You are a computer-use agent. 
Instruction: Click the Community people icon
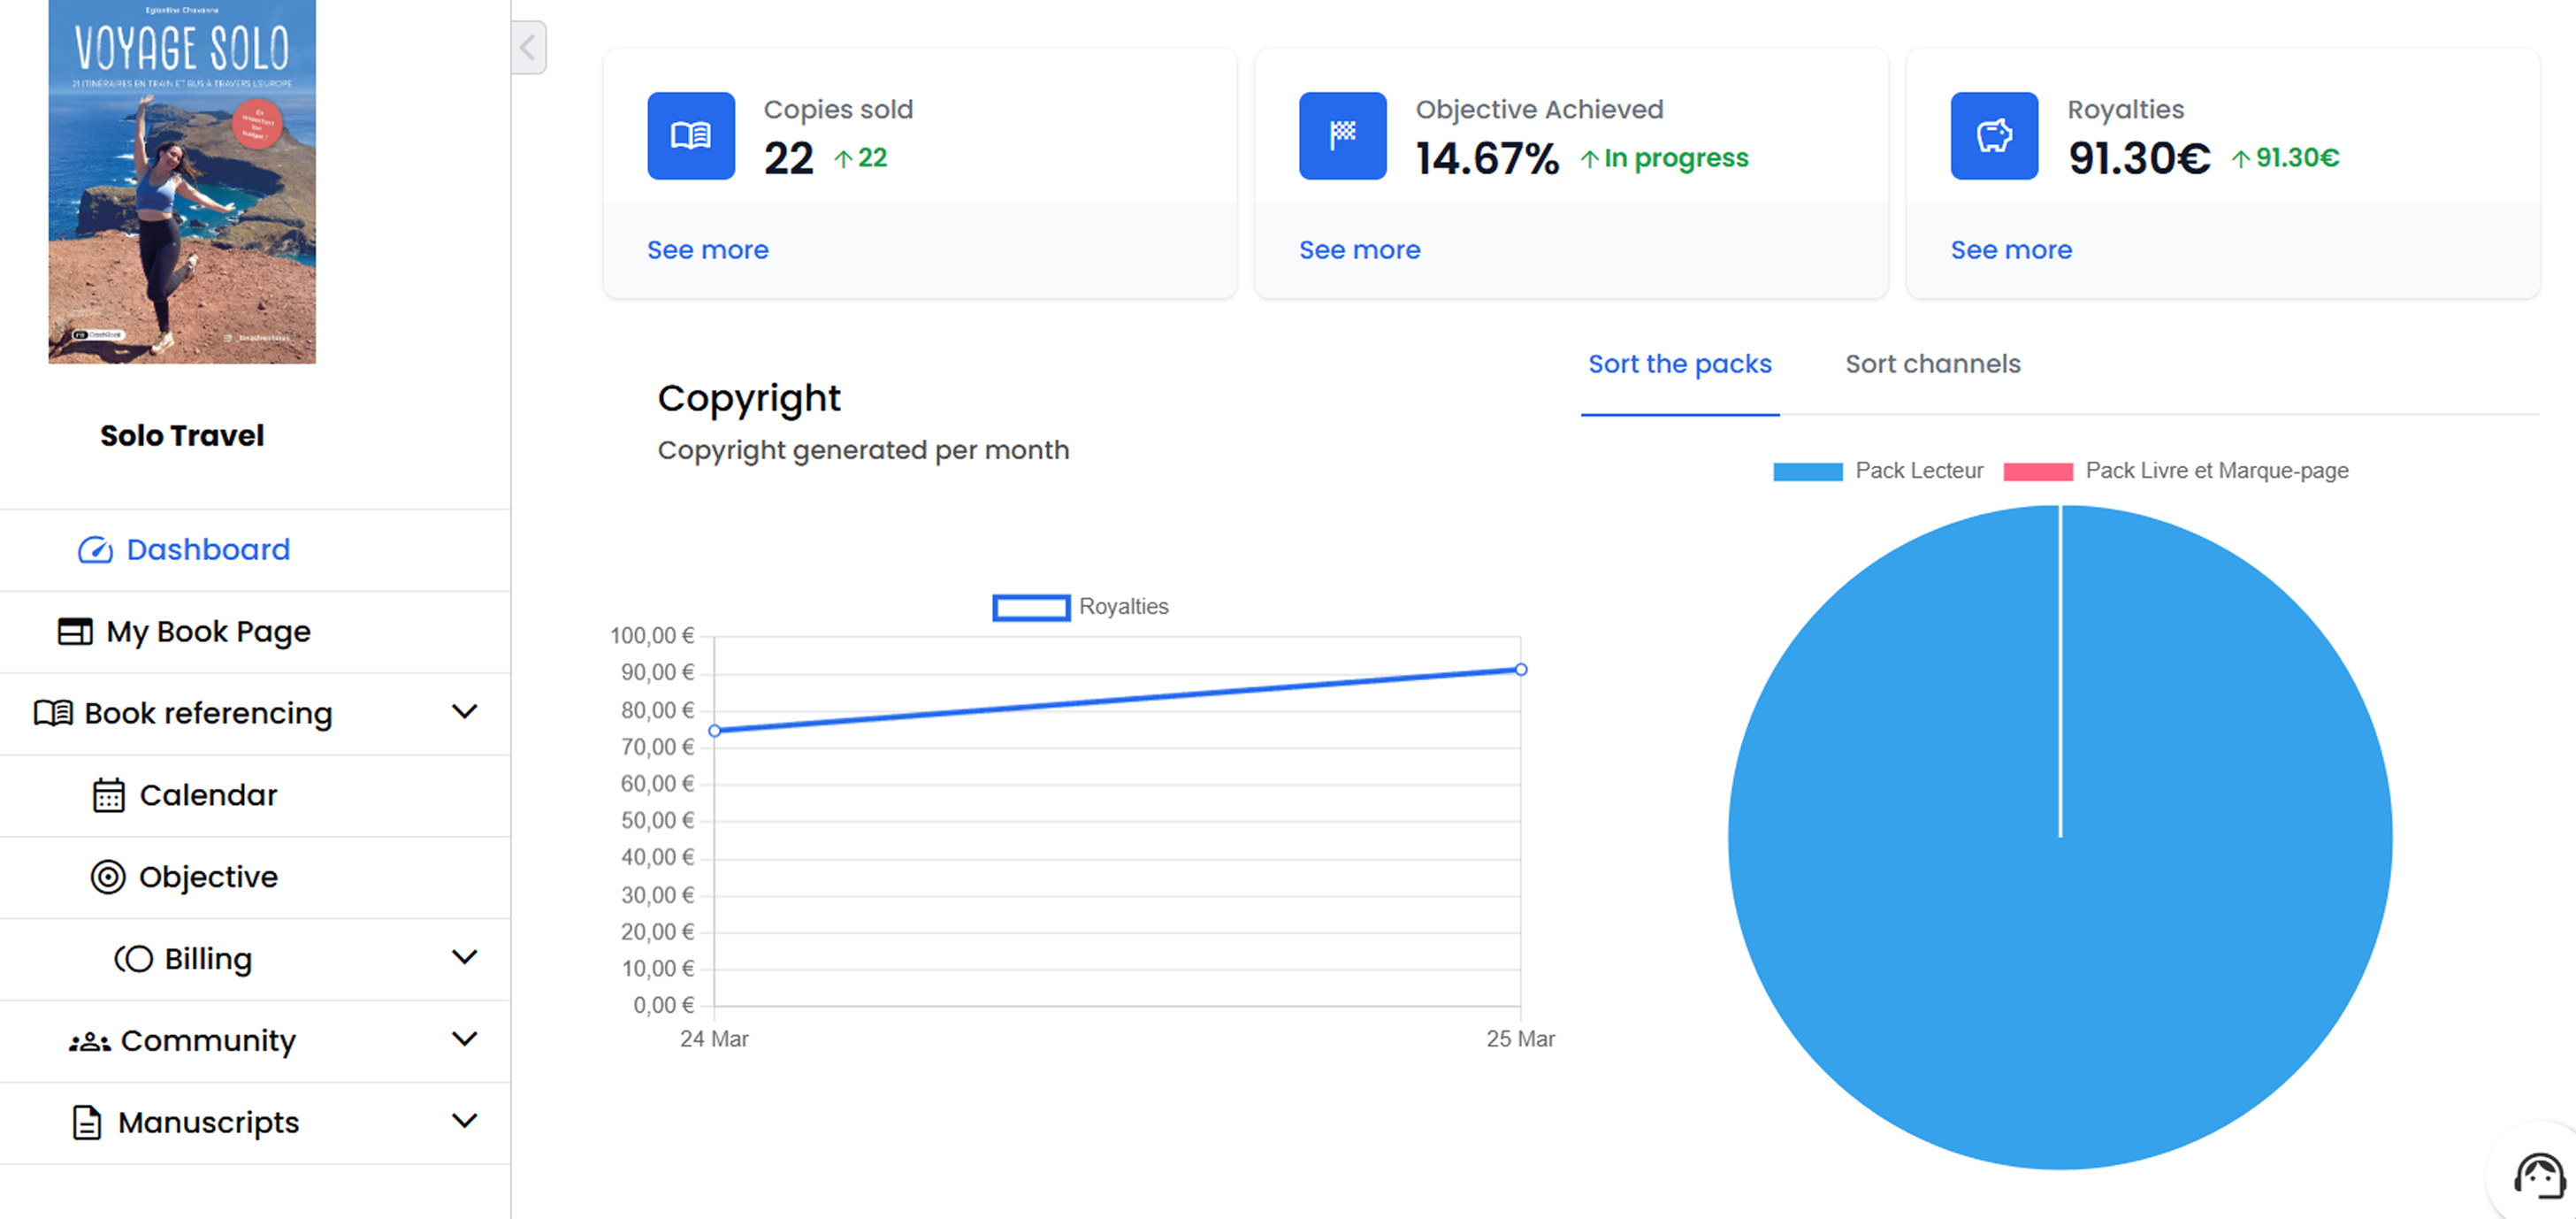pyautogui.click(x=89, y=1042)
